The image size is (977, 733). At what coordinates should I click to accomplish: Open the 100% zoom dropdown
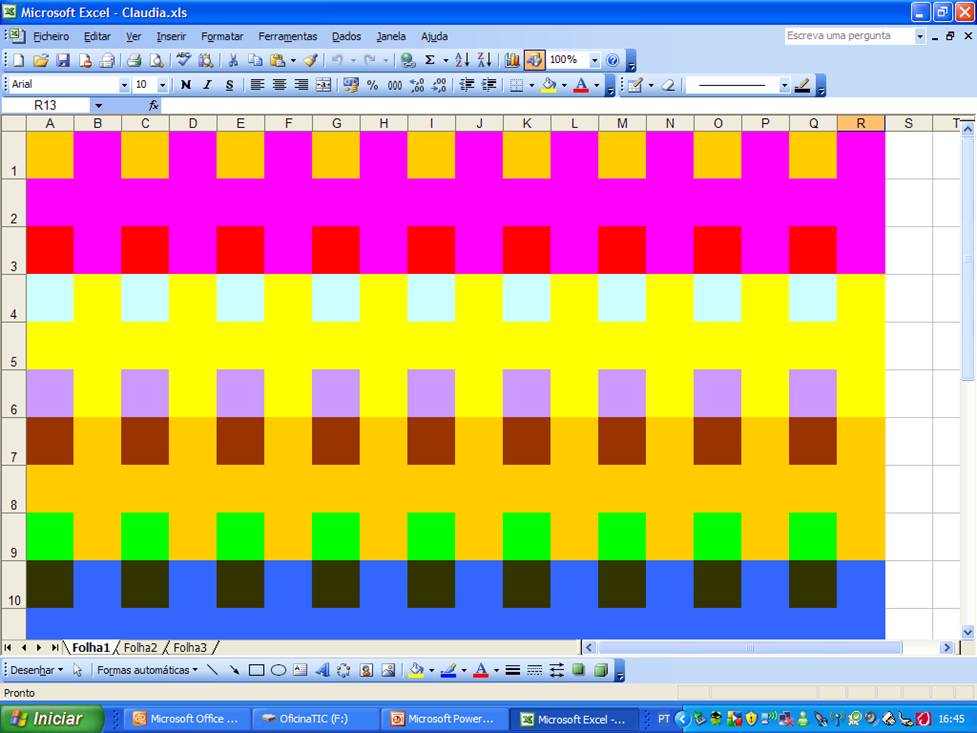click(x=594, y=60)
